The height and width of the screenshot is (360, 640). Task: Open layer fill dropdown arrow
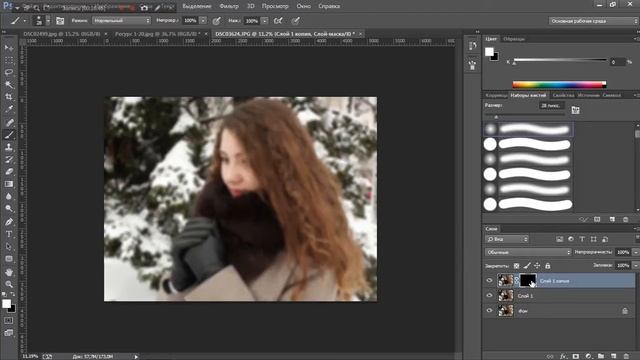(636, 266)
